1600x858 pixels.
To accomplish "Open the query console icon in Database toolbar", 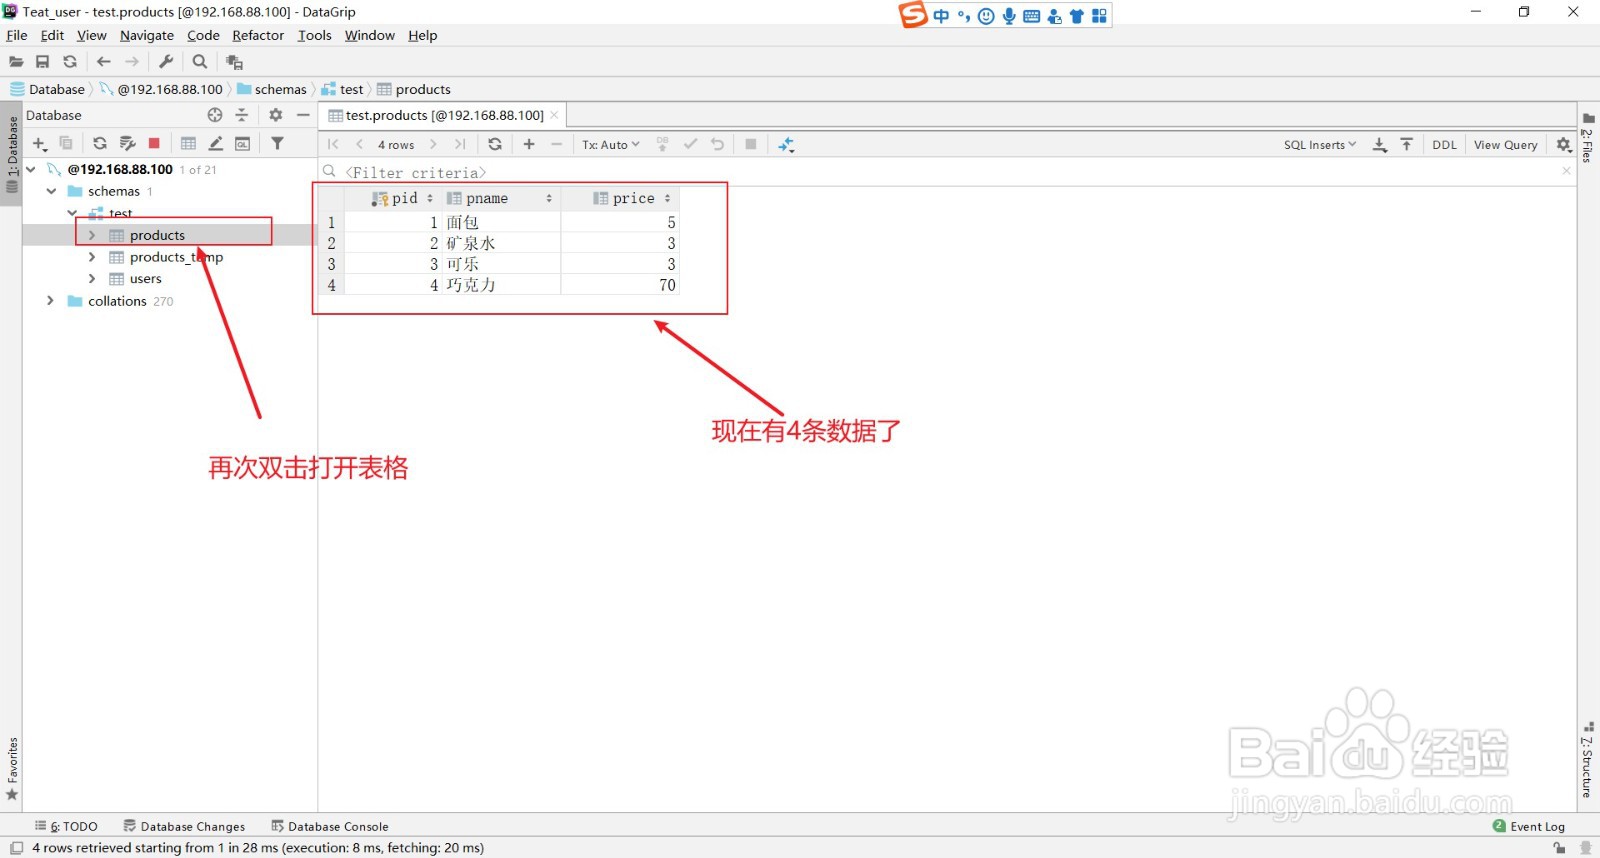I will 242,144.
